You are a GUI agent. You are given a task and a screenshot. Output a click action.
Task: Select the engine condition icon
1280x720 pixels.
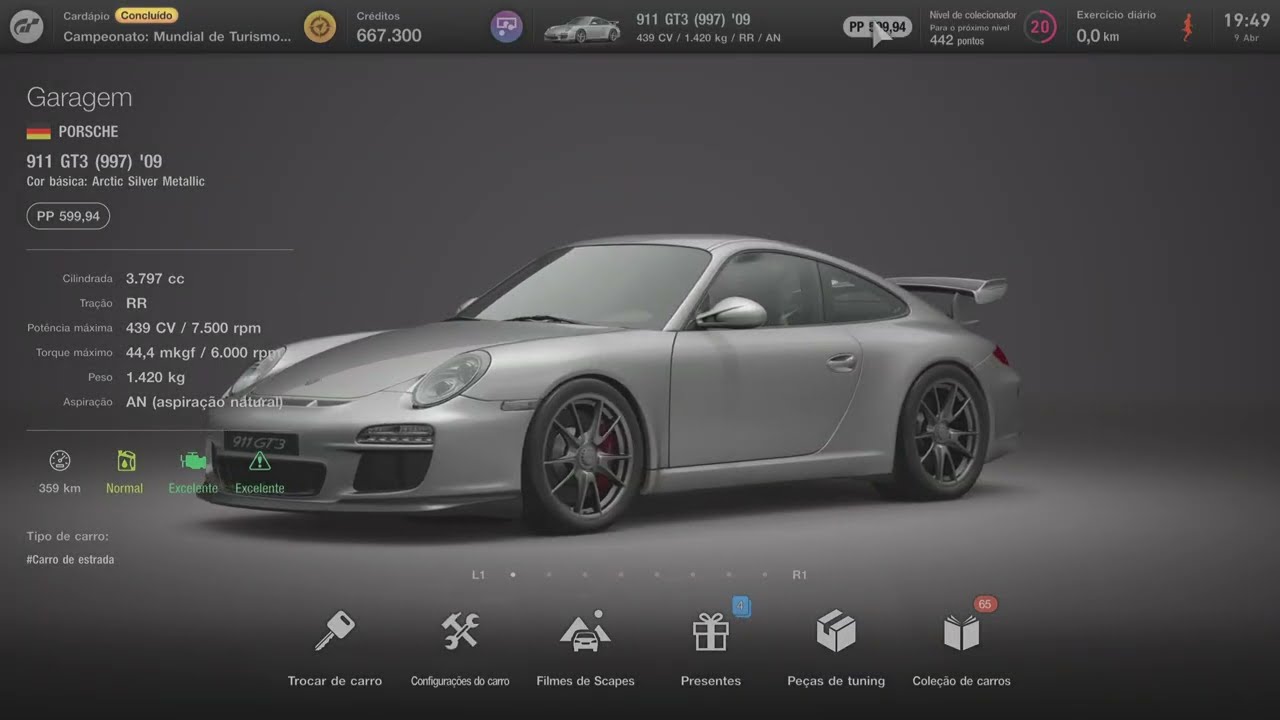193,461
